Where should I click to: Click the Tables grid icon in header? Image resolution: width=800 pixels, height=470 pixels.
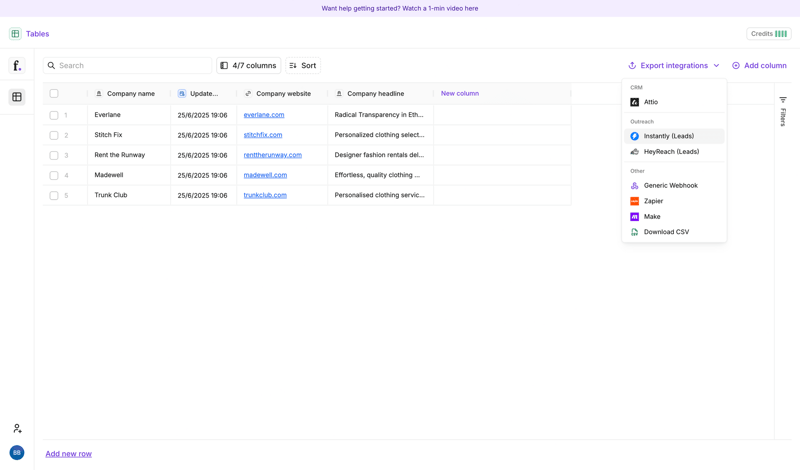click(15, 34)
